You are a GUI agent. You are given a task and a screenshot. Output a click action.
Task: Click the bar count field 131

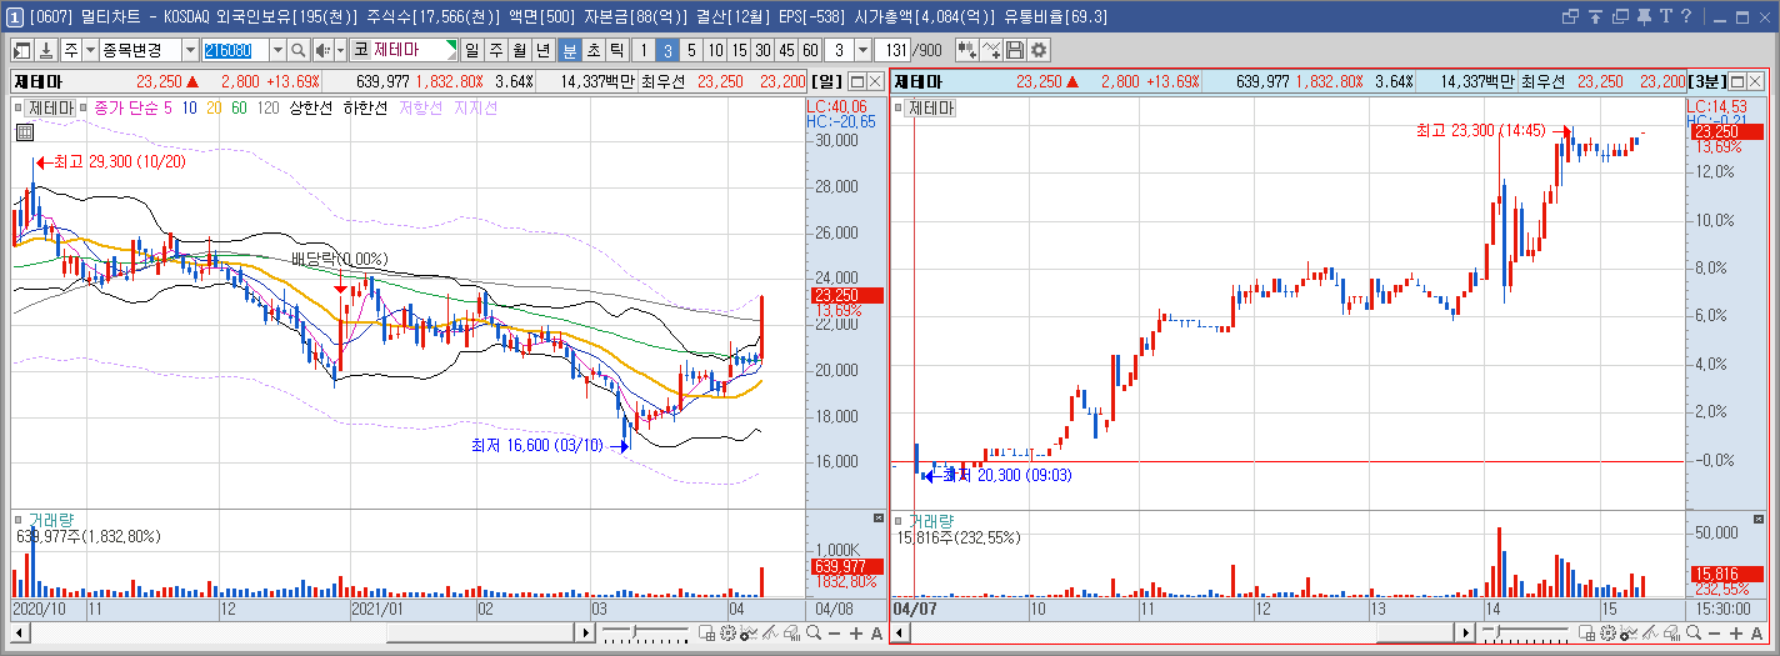coord(895,50)
